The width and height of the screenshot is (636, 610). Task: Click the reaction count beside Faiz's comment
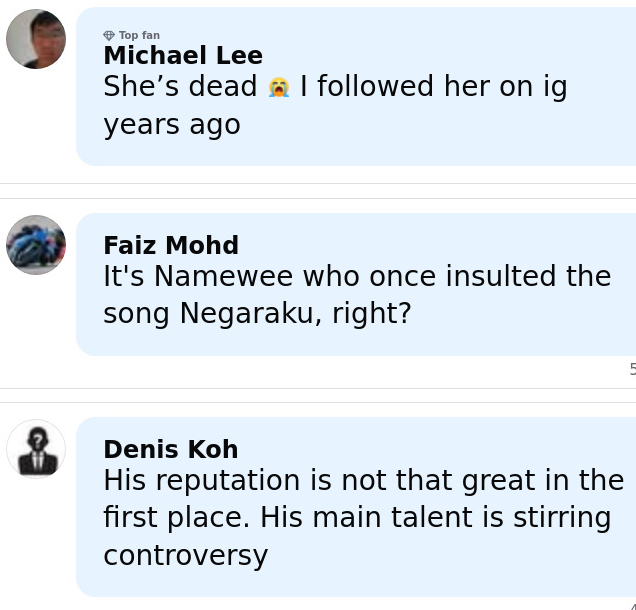632,369
